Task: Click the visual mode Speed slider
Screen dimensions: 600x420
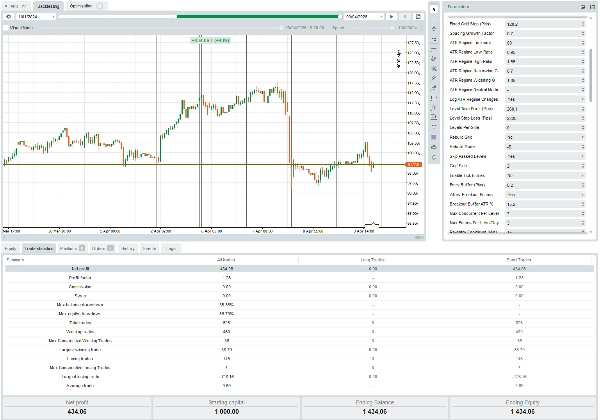Action: (x=370, y=28)
